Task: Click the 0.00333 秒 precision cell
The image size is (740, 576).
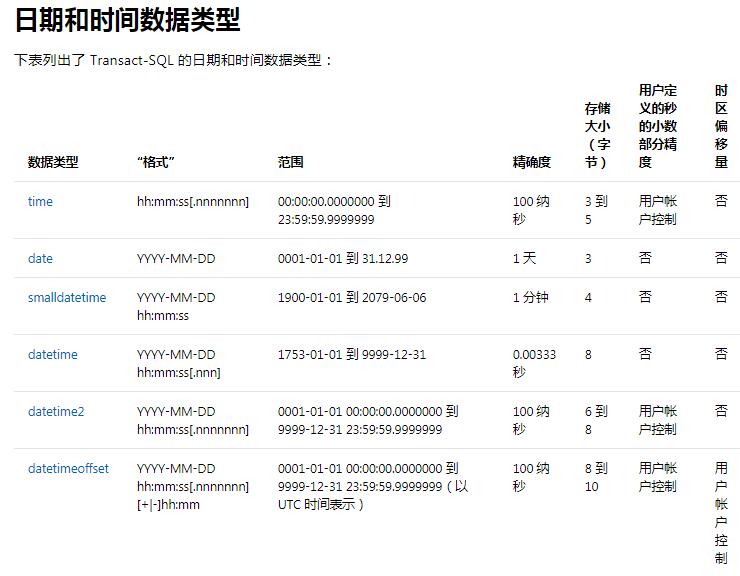Action: point(534,364)
